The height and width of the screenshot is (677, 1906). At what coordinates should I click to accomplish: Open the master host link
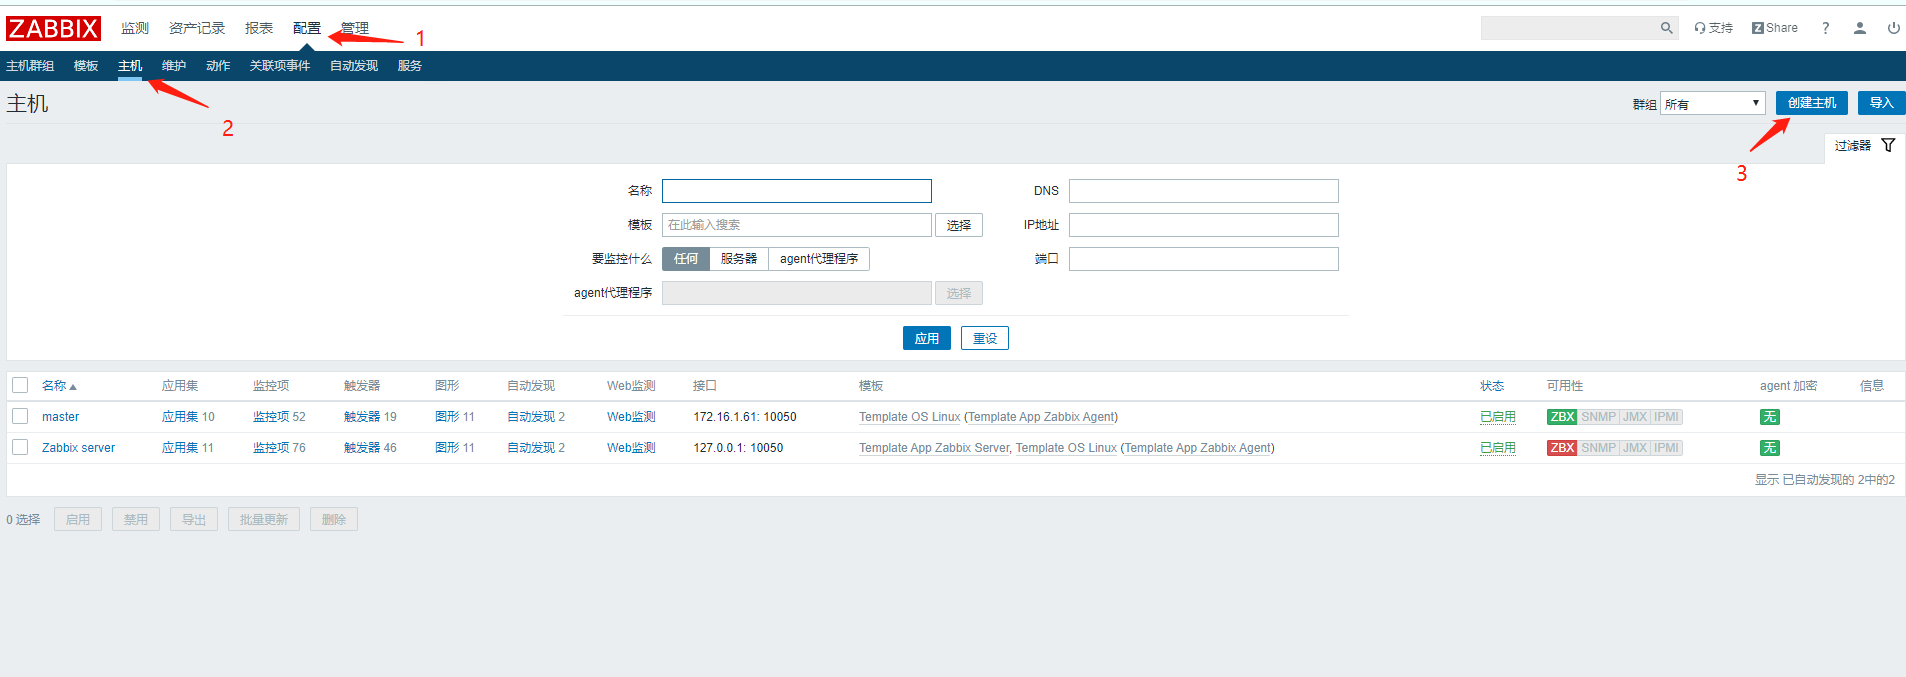(60, 417)
